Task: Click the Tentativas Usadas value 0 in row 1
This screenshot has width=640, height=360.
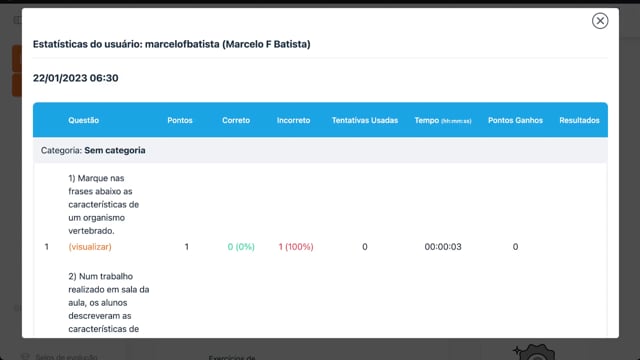Action: 364,247
